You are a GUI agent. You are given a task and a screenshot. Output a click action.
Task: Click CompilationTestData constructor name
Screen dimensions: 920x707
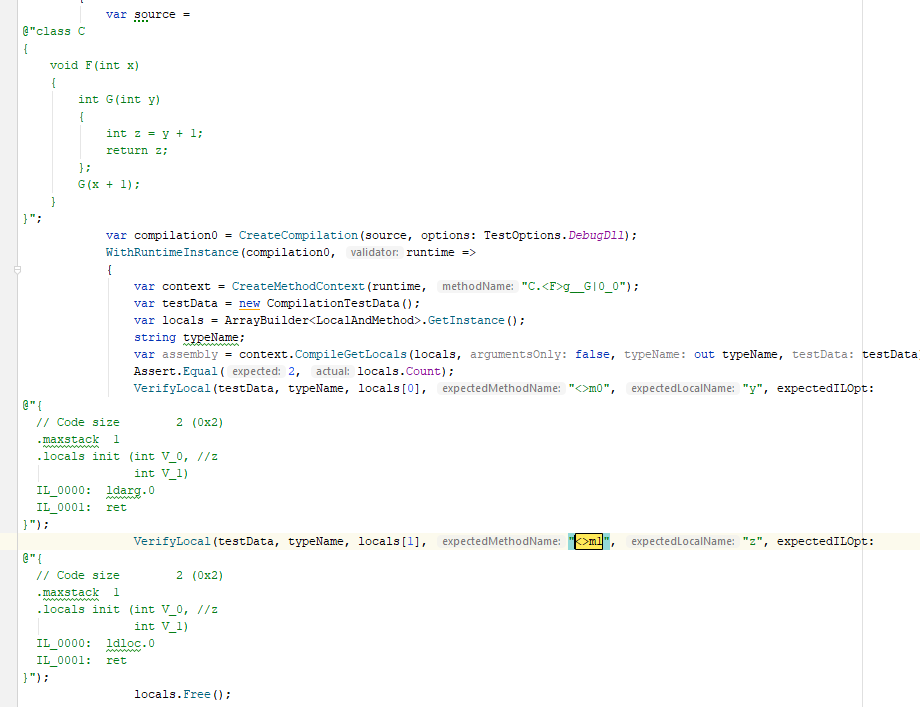[x=333, y=303]
